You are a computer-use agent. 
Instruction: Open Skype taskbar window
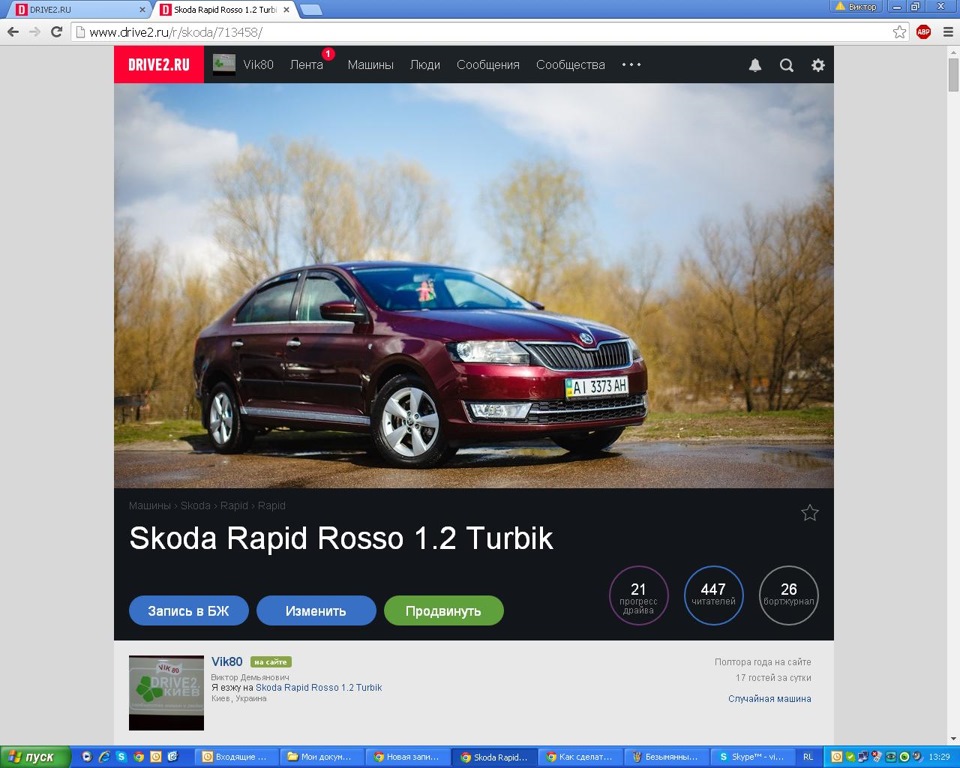pos(751,757)
